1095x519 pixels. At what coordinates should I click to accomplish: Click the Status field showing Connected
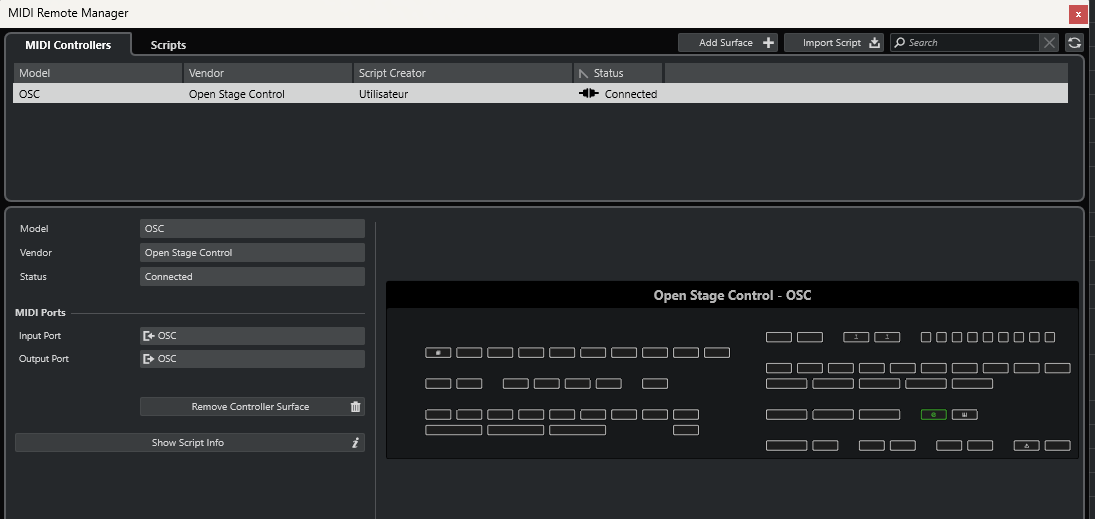tap(252, 277)
